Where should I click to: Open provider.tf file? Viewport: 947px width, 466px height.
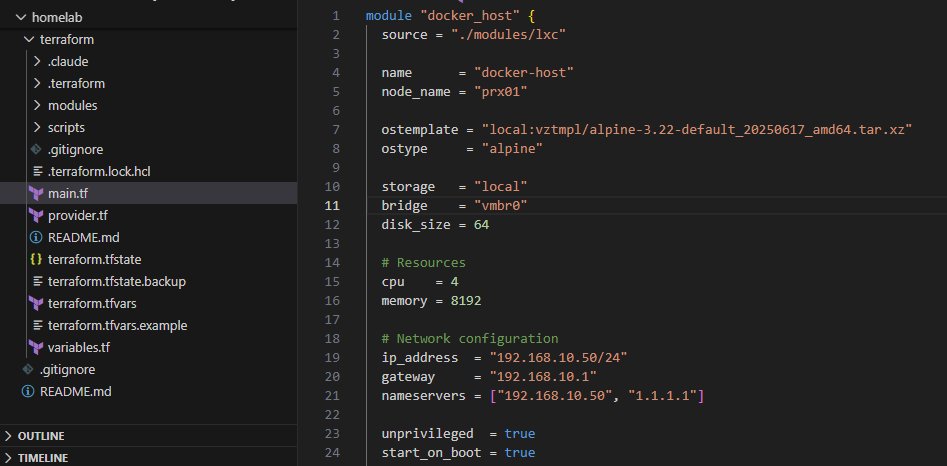click(78, 215)
